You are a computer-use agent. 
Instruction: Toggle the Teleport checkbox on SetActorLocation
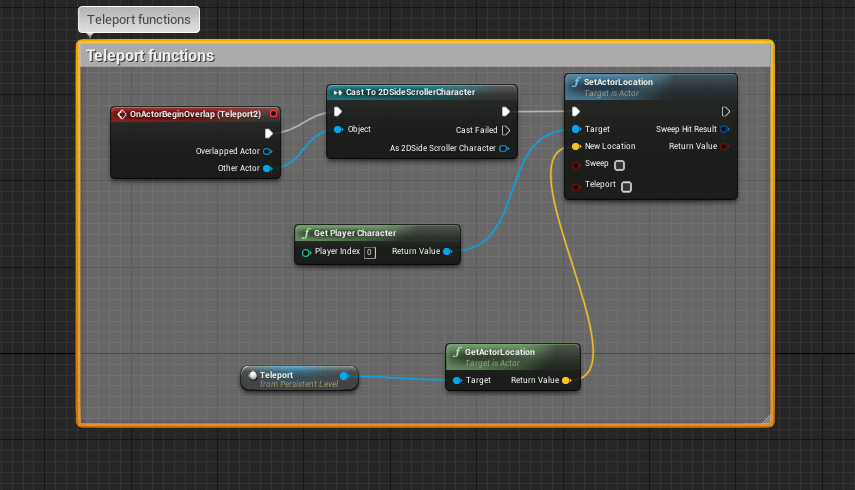(x=627, y=186)
